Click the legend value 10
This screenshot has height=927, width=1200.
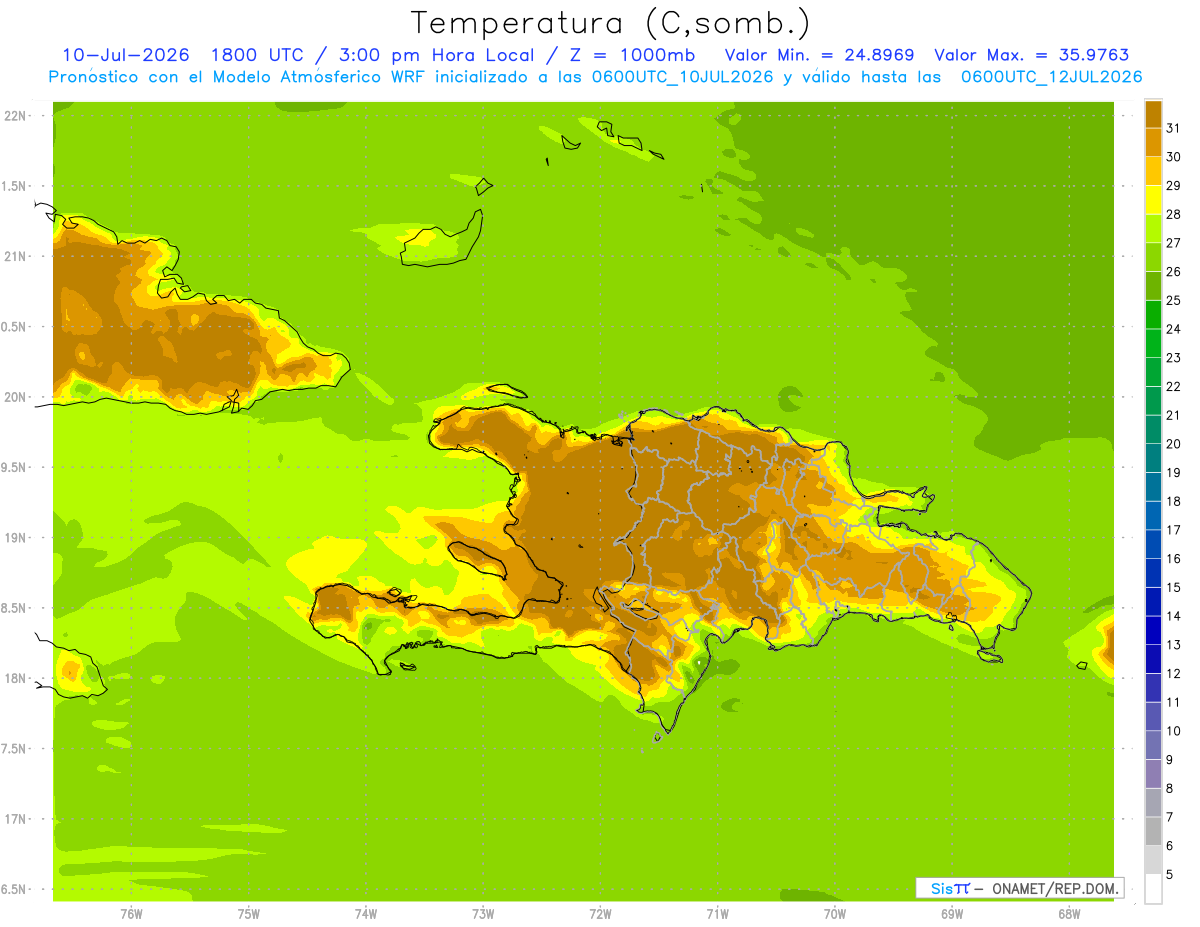click(1173, 731)
